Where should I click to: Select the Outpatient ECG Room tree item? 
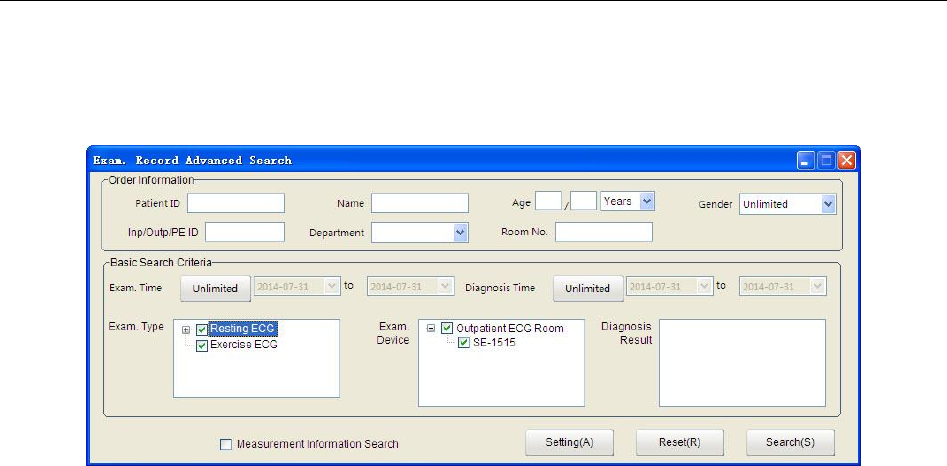510,328
